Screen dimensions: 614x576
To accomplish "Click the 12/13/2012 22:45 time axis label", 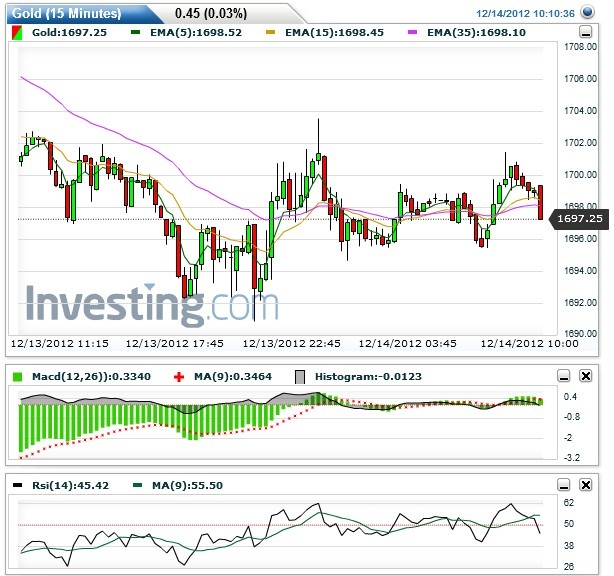I will click(x=292, y=344).
